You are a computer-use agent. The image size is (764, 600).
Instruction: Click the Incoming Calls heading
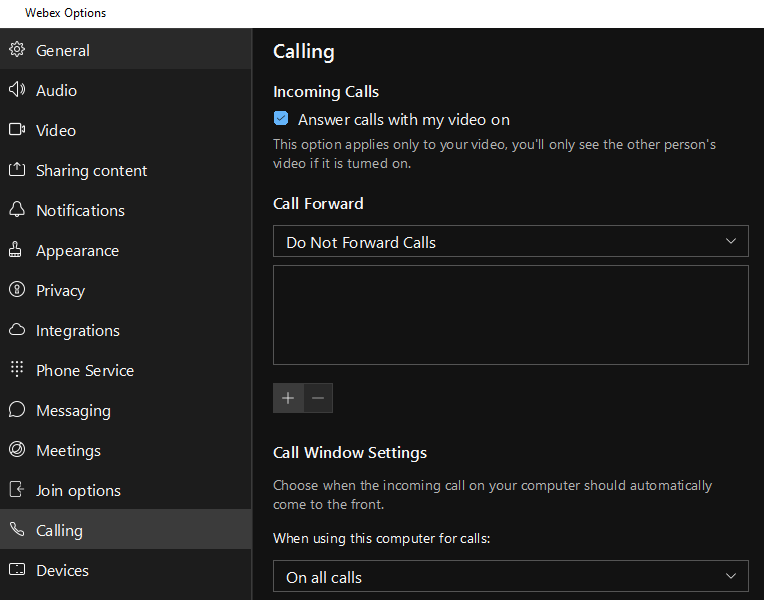(326, 92)
